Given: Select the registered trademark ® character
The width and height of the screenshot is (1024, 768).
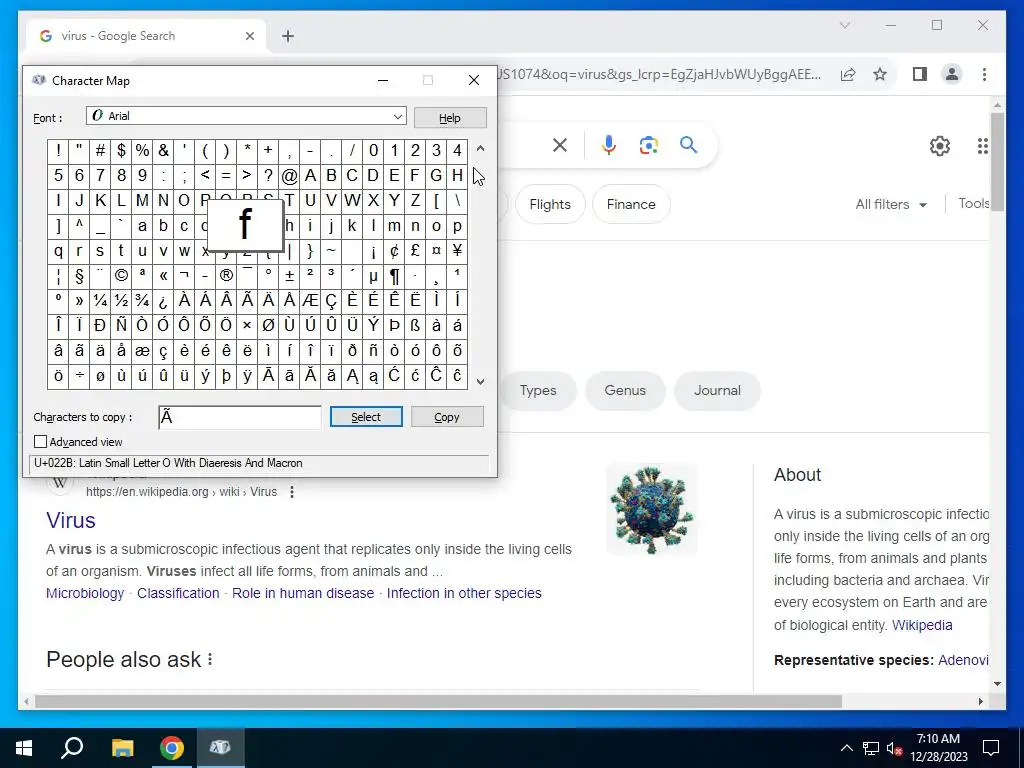Looking at the screenshot, I should (x=226, y=276).
